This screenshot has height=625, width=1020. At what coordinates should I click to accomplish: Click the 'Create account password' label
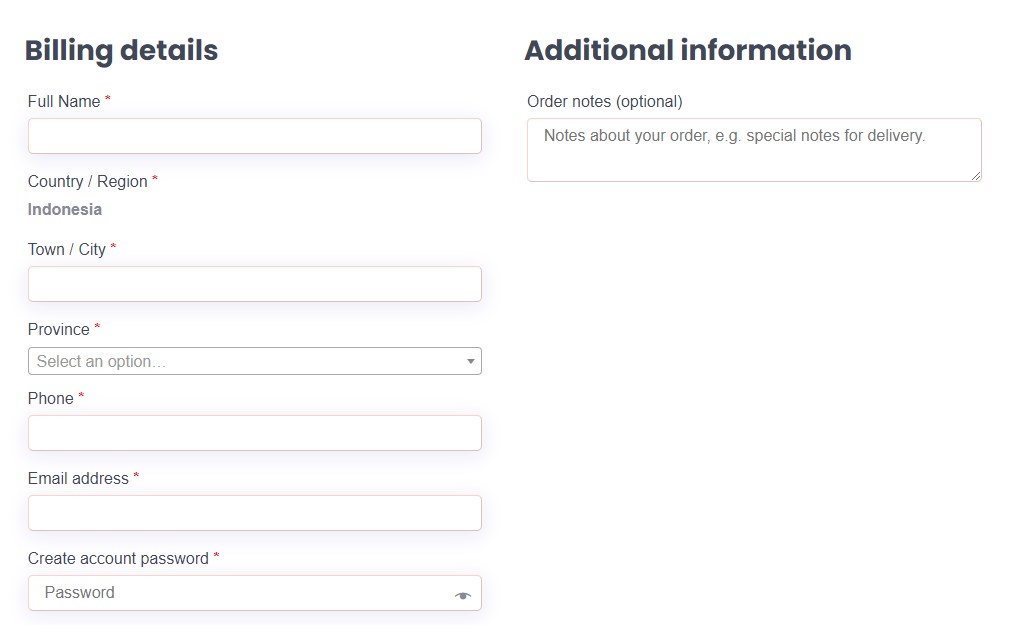point(118,559)
